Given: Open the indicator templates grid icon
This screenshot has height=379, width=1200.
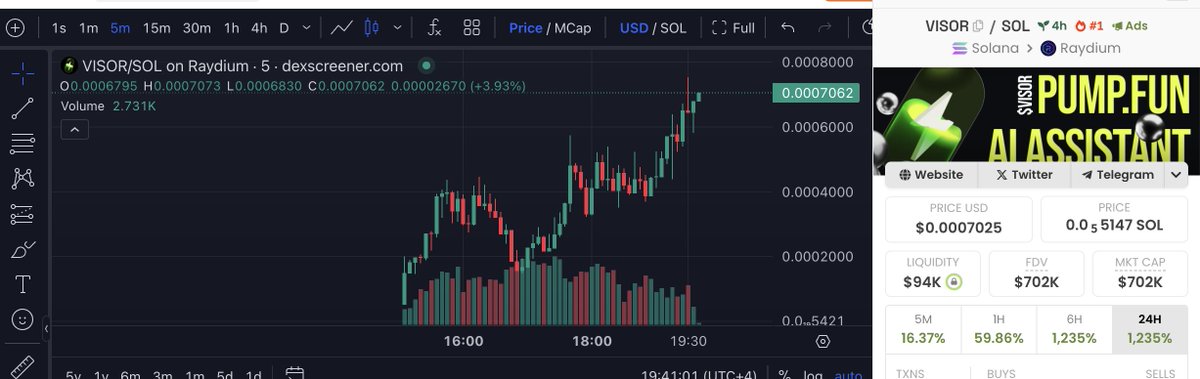Looking at the screenshot, I should tap(472, 28).
